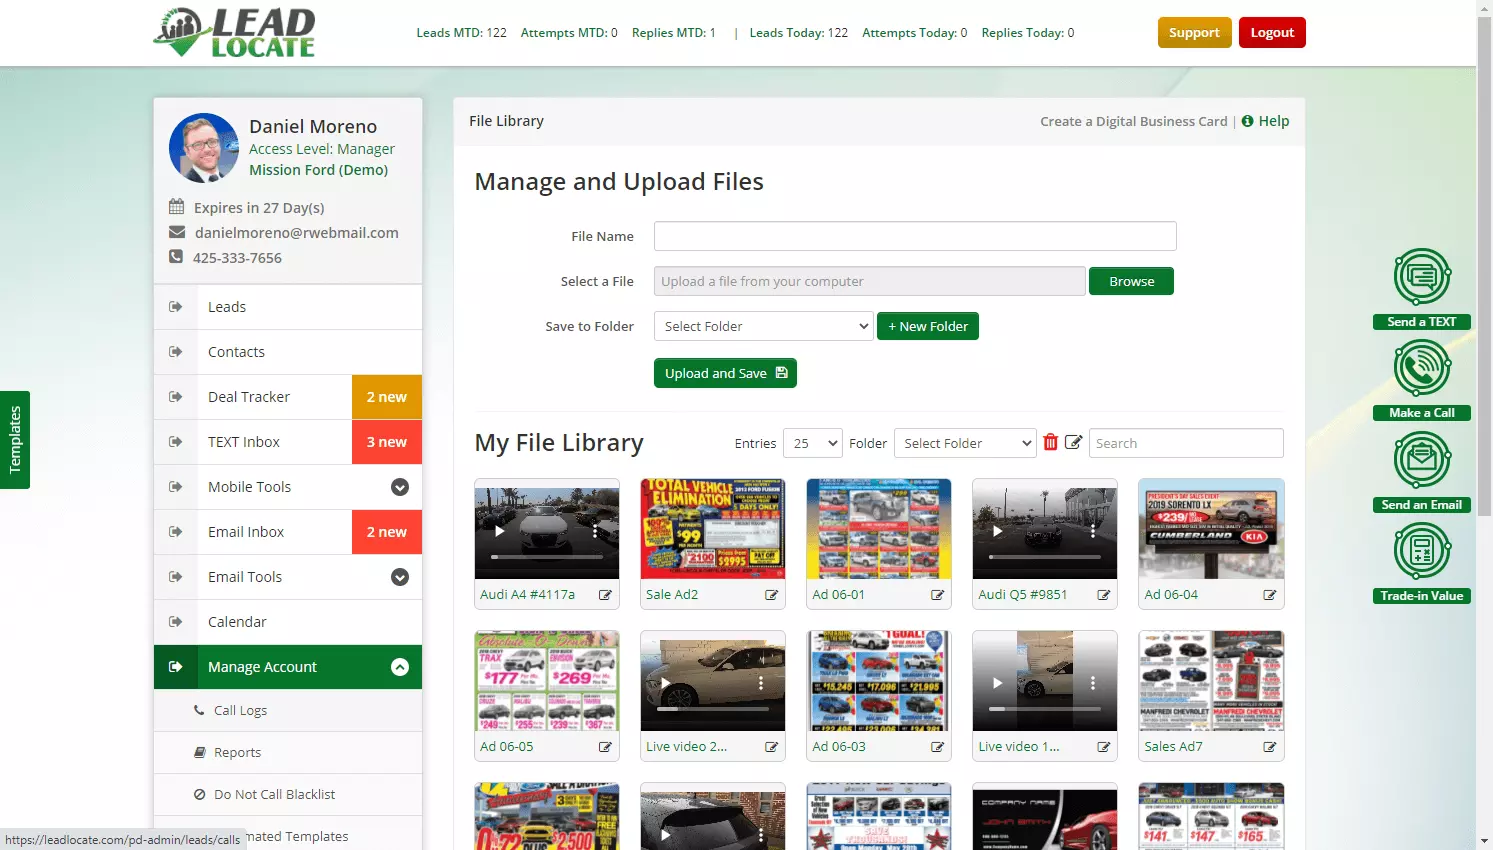The image size is (1493, 850).
Task: Open the Calendar menu item
Action: 288,622
